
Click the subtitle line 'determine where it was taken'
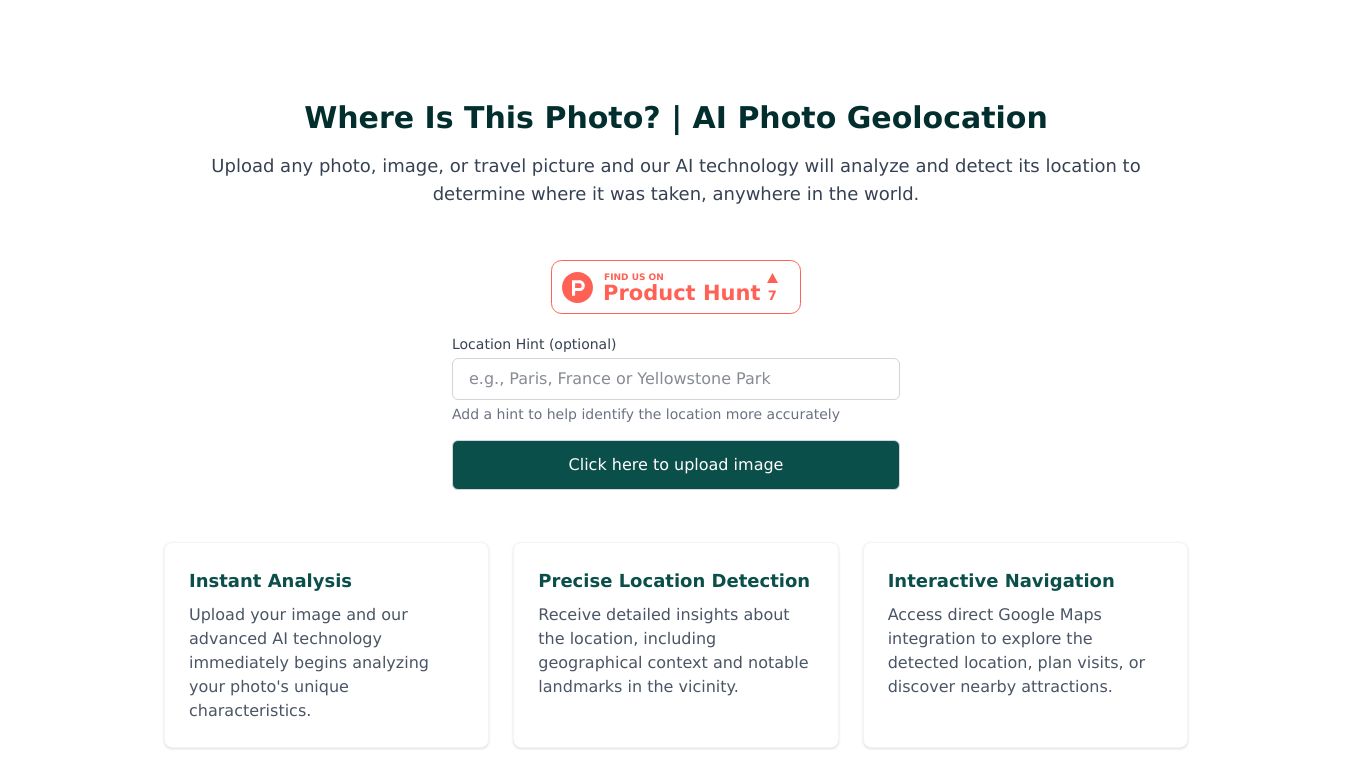click(x=675, y=194)
